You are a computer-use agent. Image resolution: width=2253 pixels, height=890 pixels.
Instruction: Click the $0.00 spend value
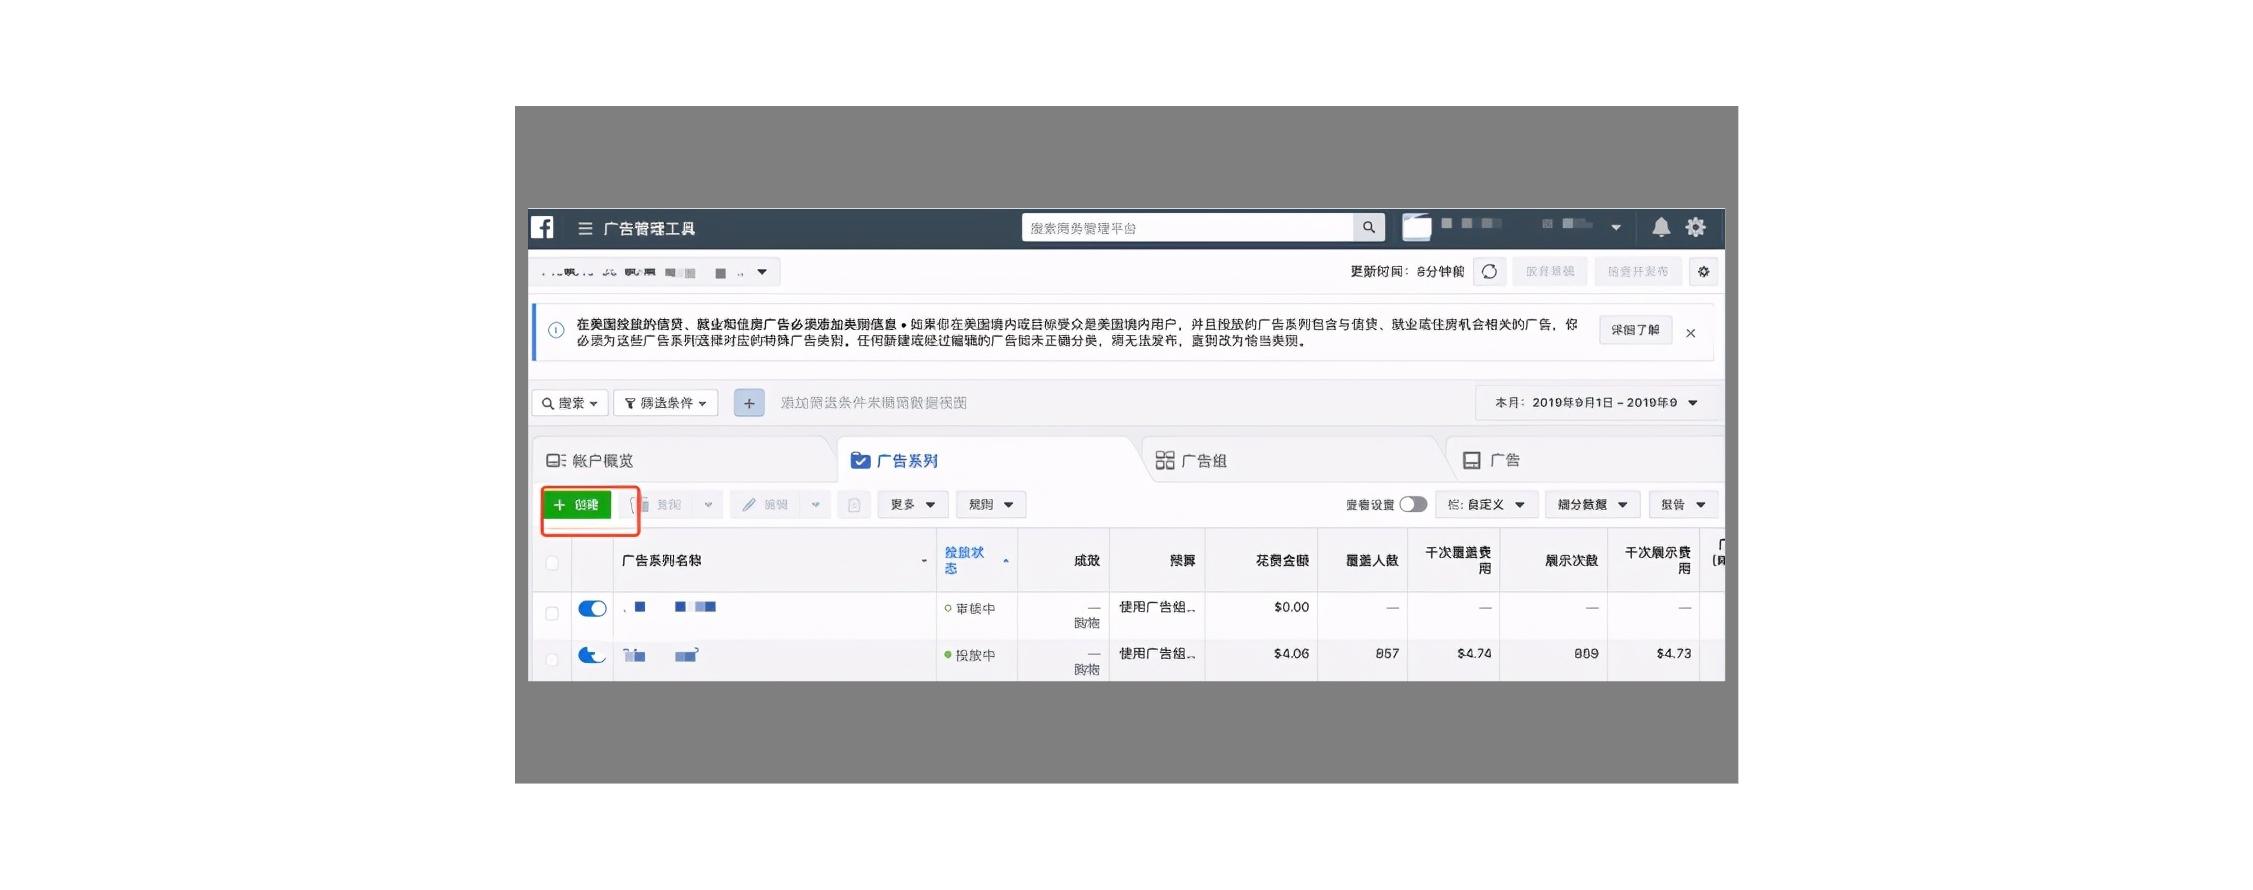[x=1292, y=607]
